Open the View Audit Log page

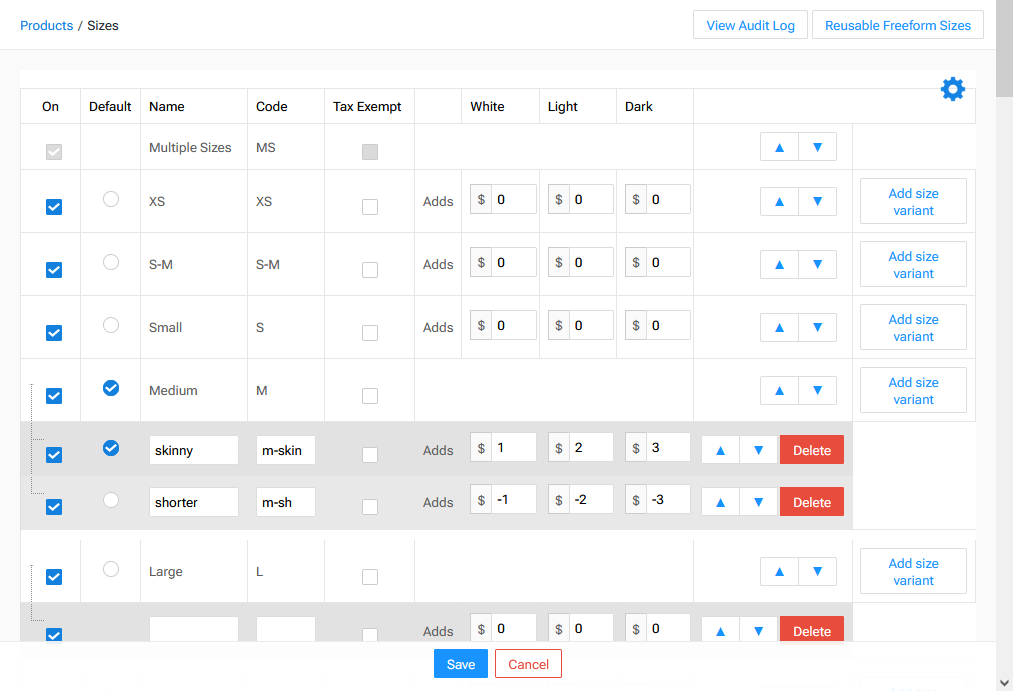[750, 25]
